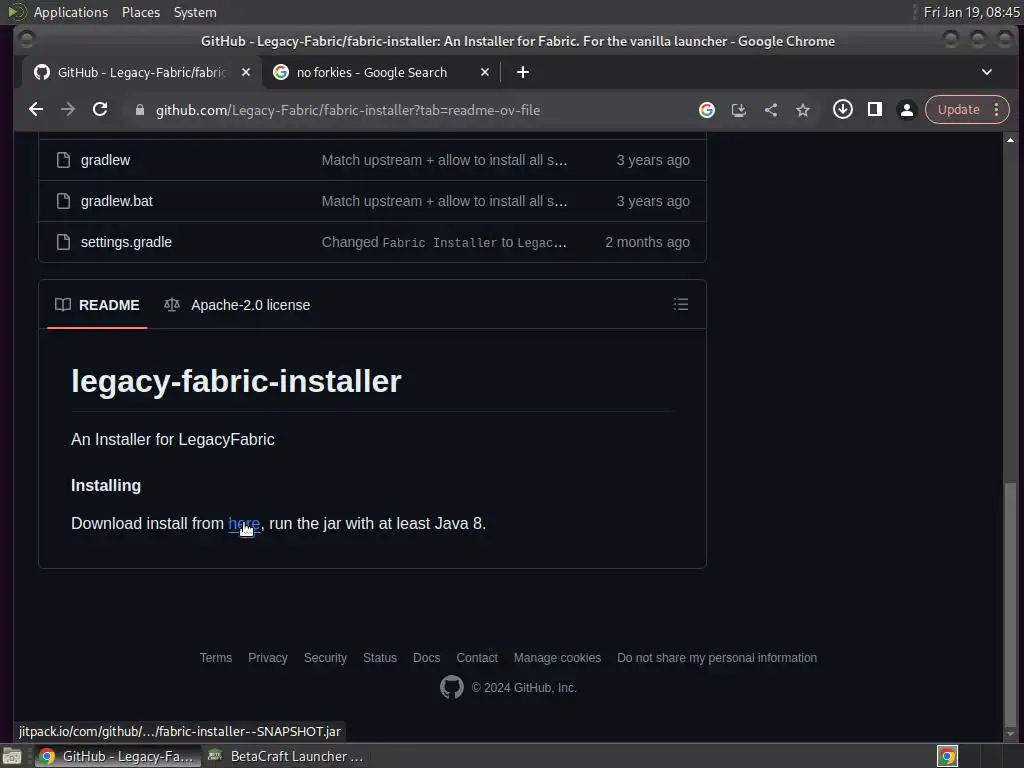Reload the GitHub page

click(x=100, y=110)
